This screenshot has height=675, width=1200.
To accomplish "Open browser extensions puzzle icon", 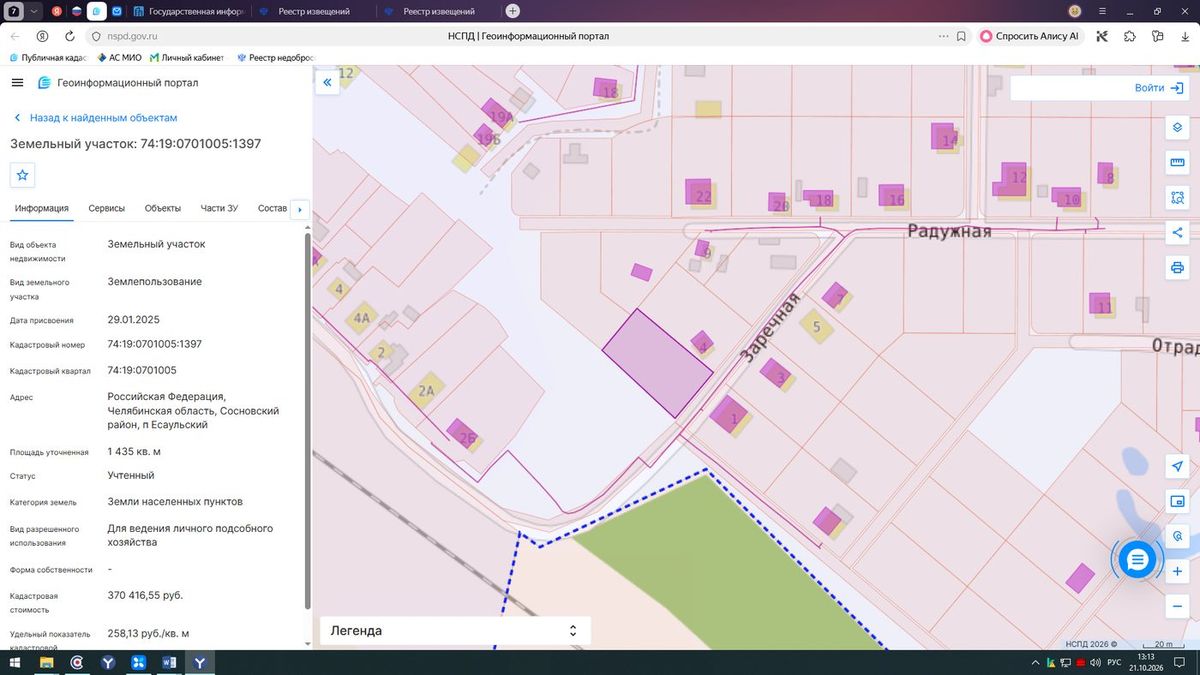I will coord(1130,36).
